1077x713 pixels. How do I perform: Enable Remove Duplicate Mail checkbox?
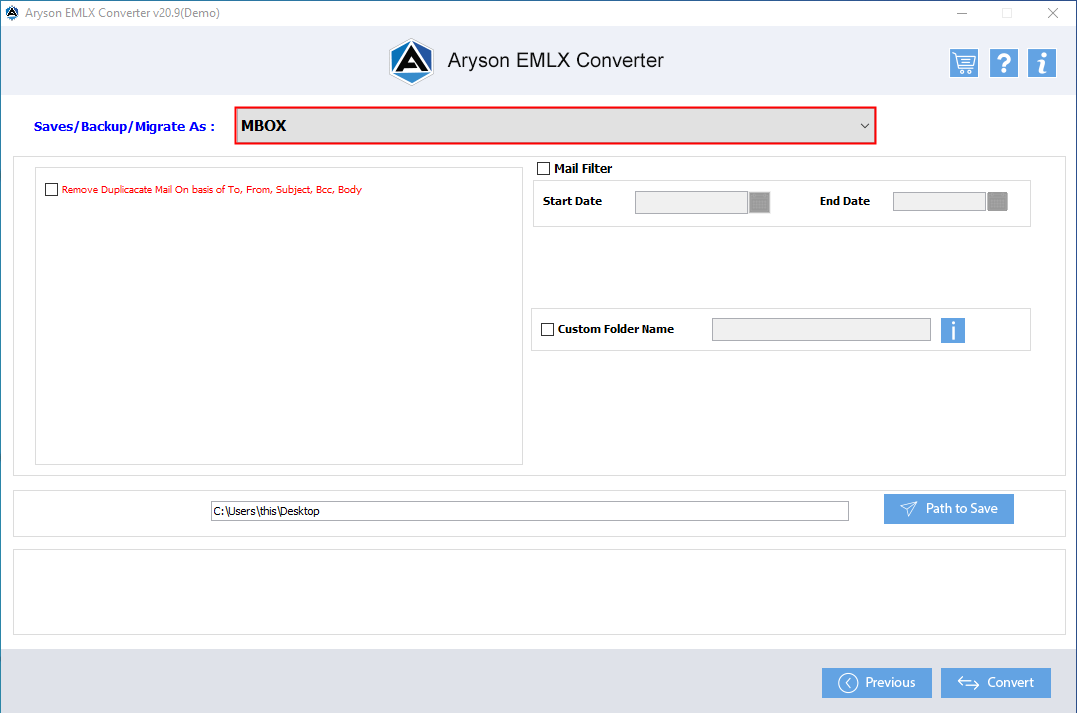tap(52, 190)
